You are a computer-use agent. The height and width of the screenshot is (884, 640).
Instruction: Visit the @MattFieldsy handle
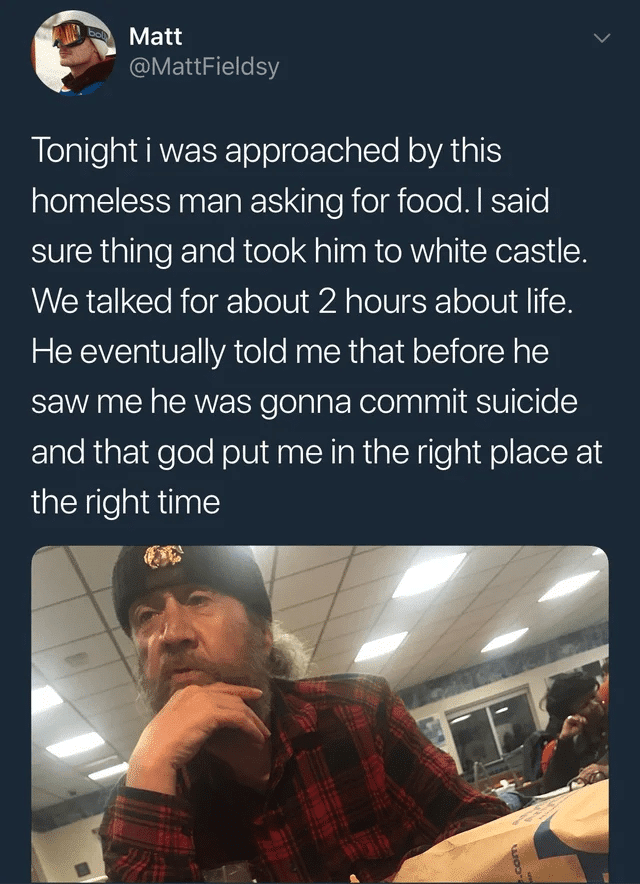click(204, 67)
